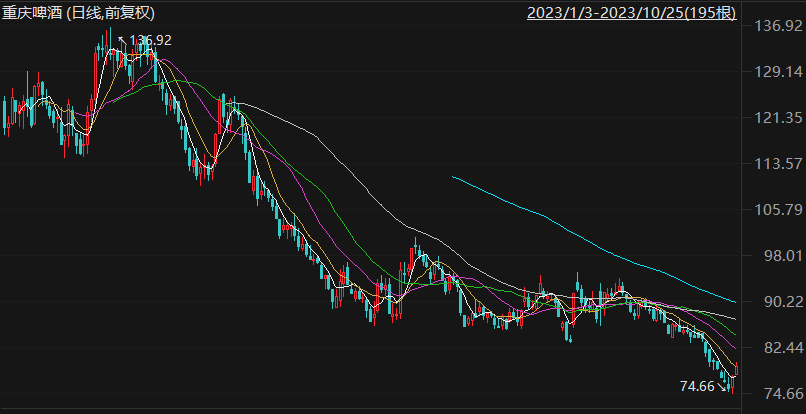
Task: Click the 105.79 price axis label
Action: click(776, 210)
